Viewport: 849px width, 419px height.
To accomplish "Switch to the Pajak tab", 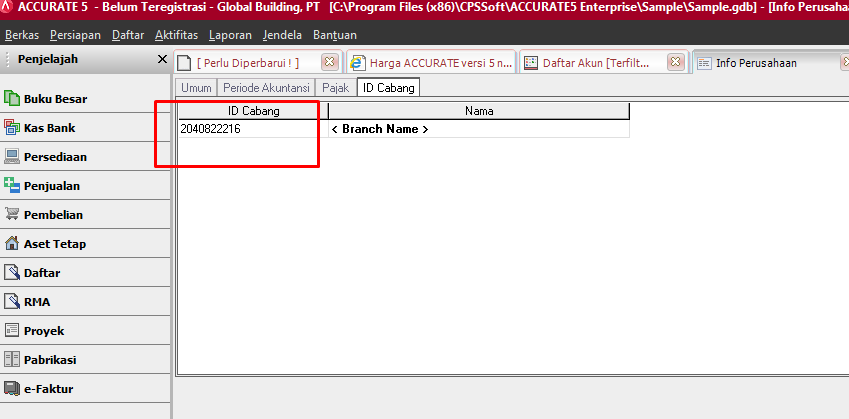I will [336, 88].
